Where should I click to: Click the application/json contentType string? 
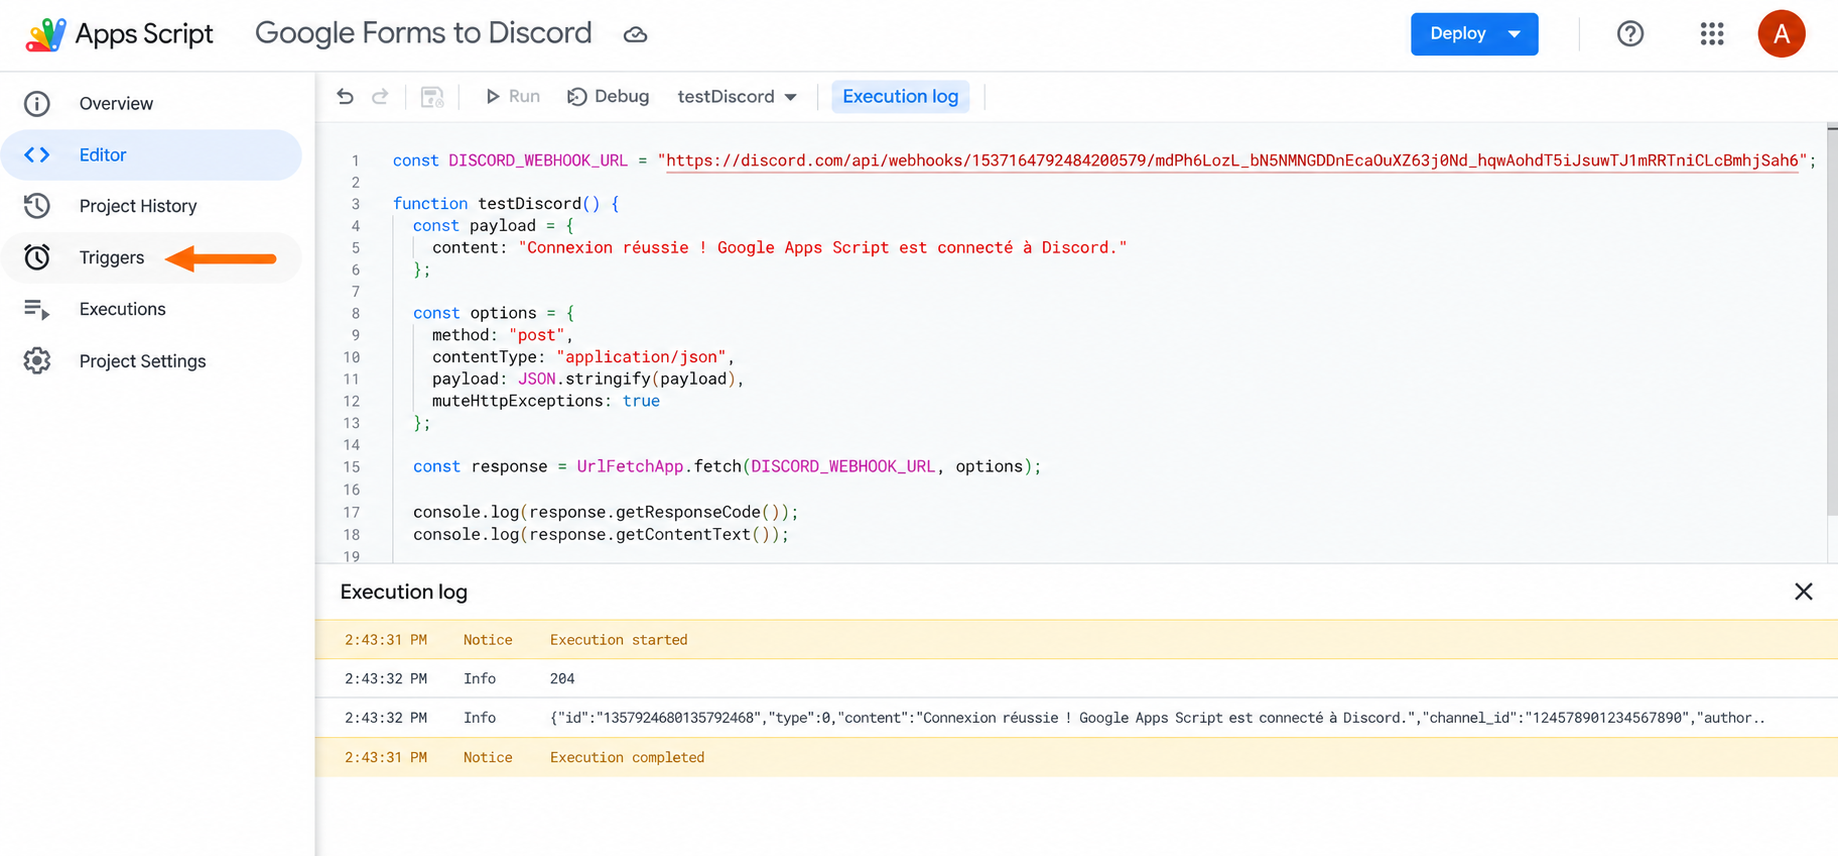click(642, 357)
